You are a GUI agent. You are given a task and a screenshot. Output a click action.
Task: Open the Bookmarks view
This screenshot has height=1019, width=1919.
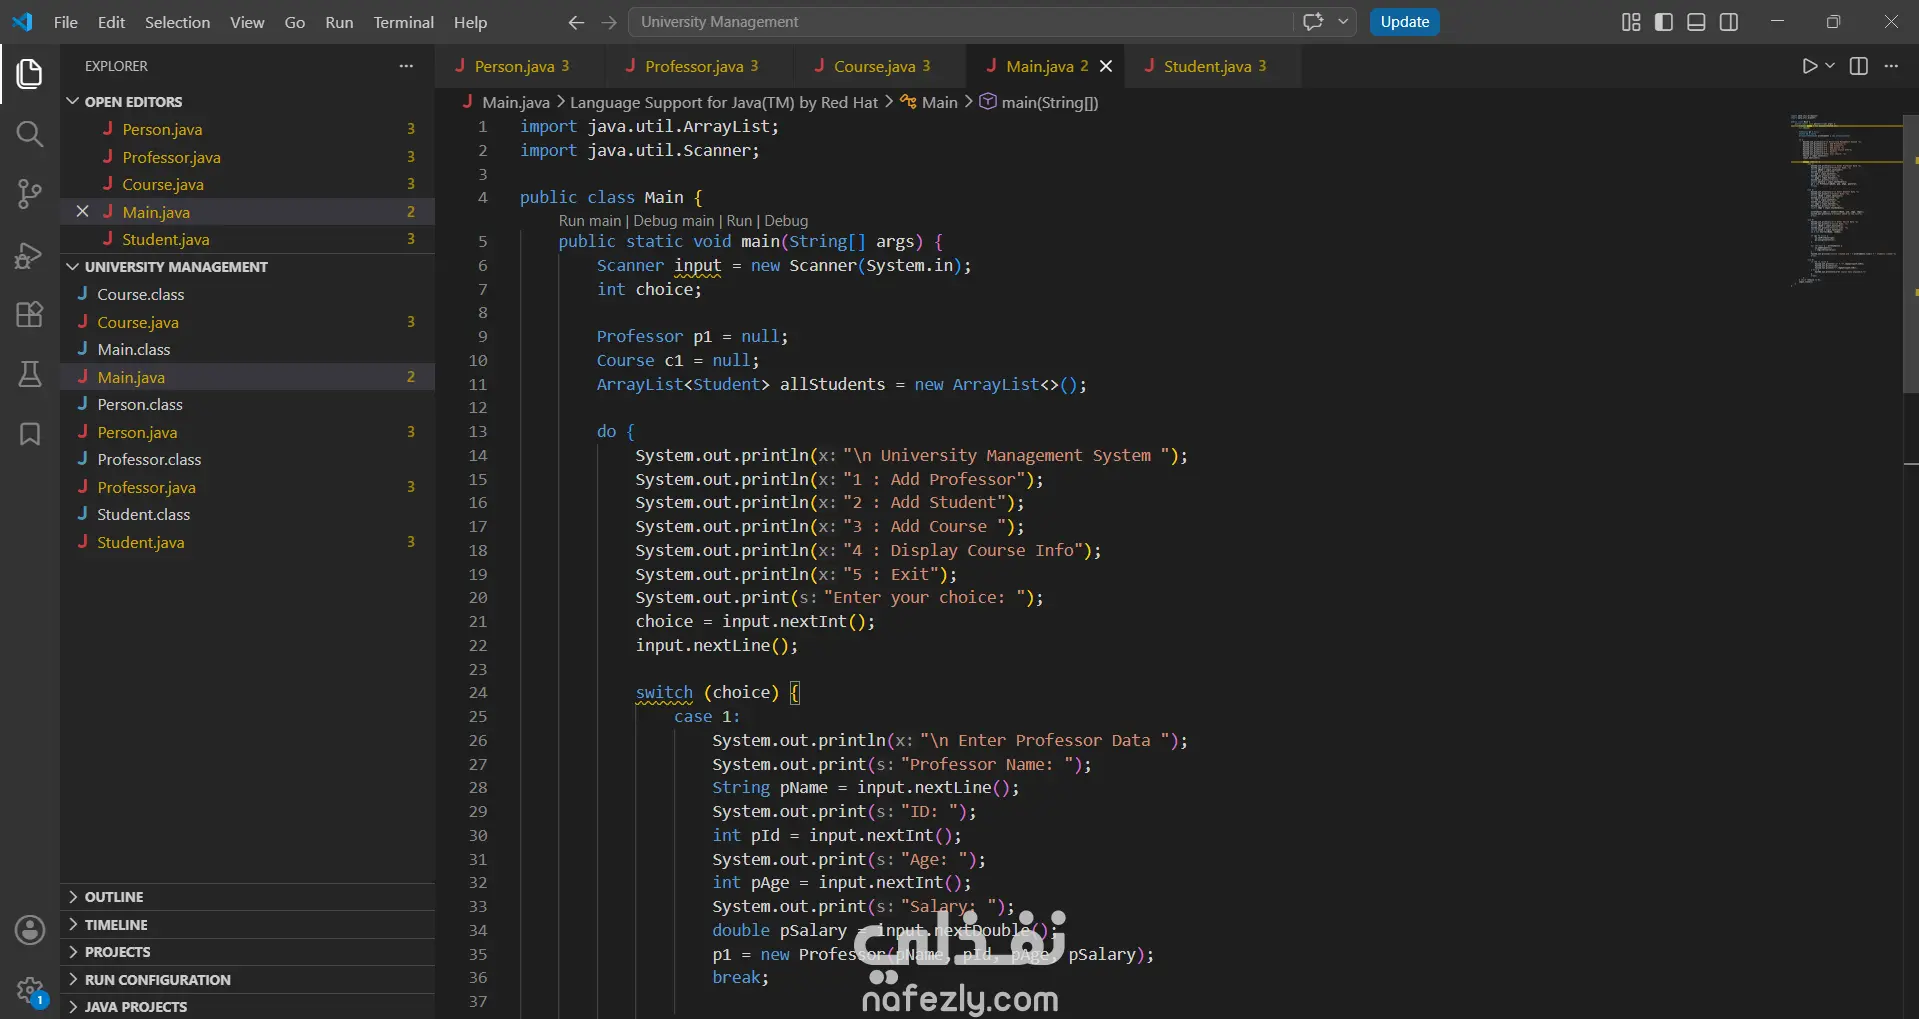tap(30, 434)
